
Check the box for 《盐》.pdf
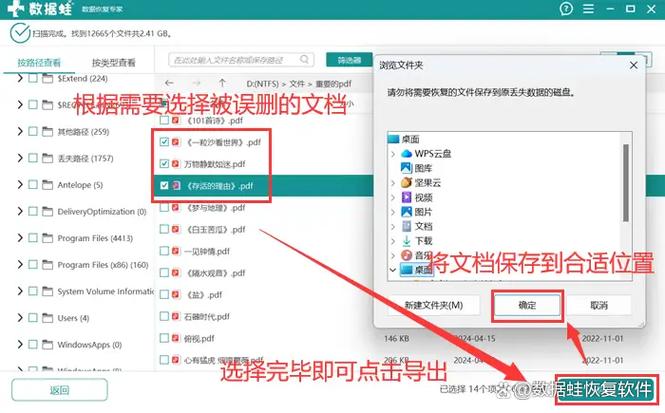pyautogui.click(x=164, y=295)
